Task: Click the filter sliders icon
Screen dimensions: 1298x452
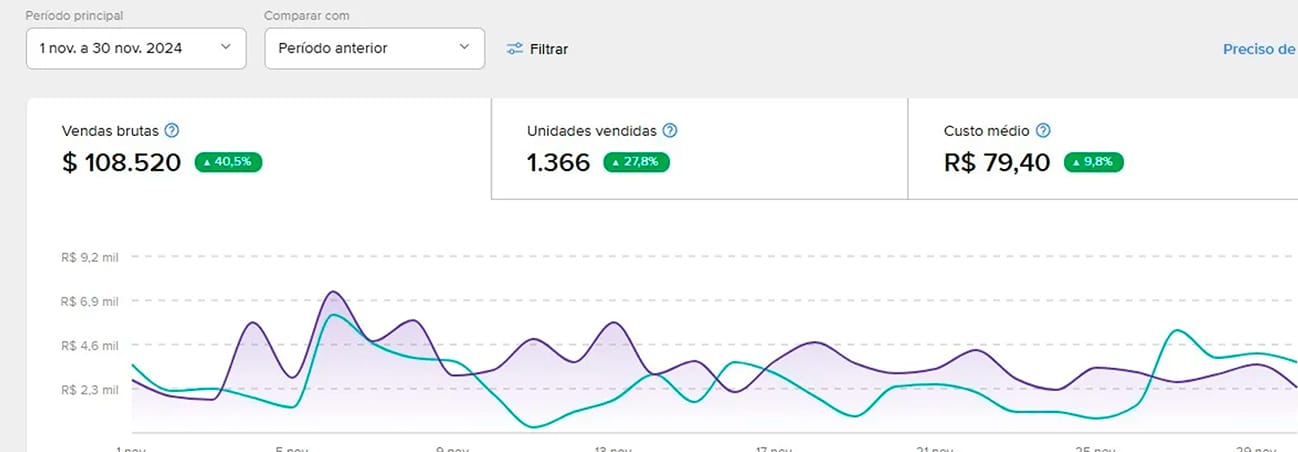Action: (x=515, y=48)
